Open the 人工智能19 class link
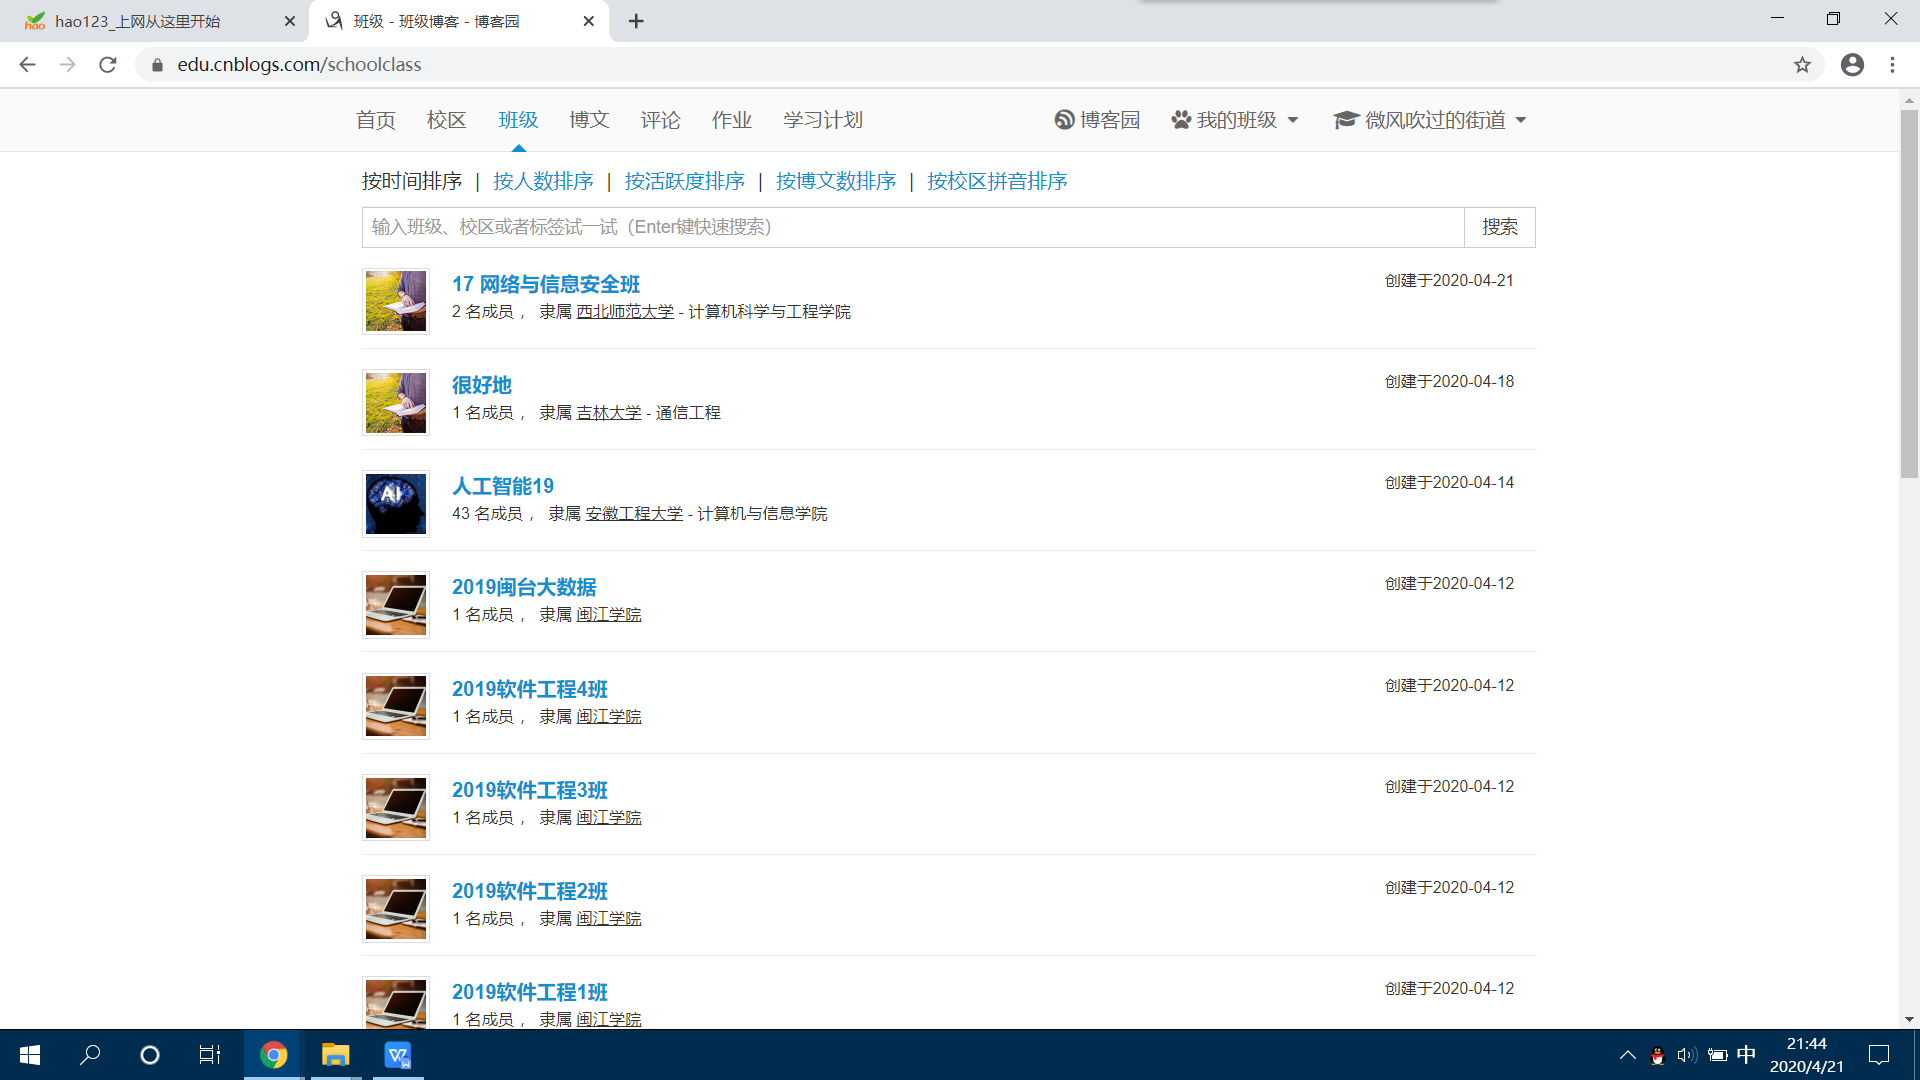The image size is (1920, 1080). pyautogui.click(x=502, y=486)
